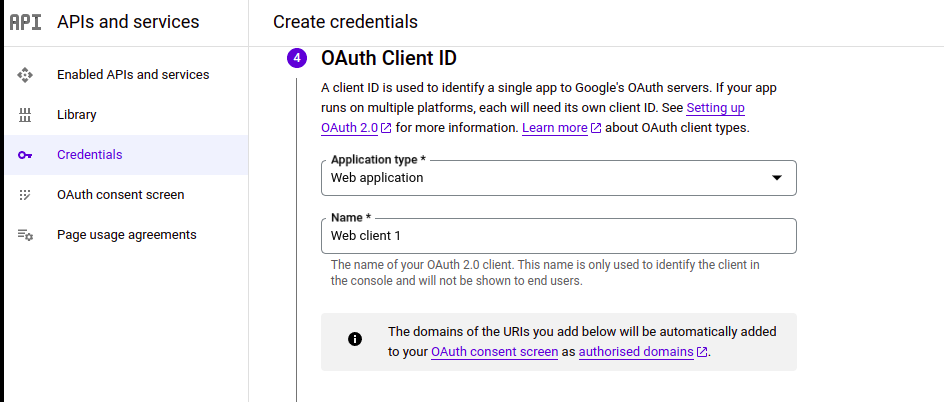This screenshot has width=944, height=402.
Task: Click the Page usage agreements icon
Action: click(26, 235)
